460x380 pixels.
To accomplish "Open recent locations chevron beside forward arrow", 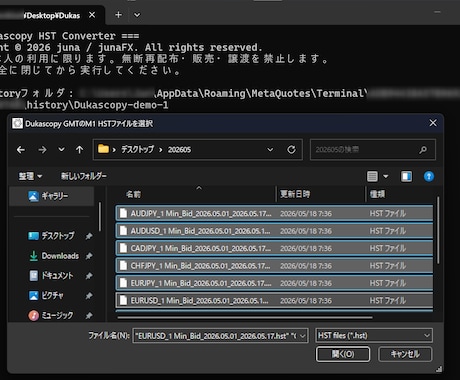I will click(61, 149).
